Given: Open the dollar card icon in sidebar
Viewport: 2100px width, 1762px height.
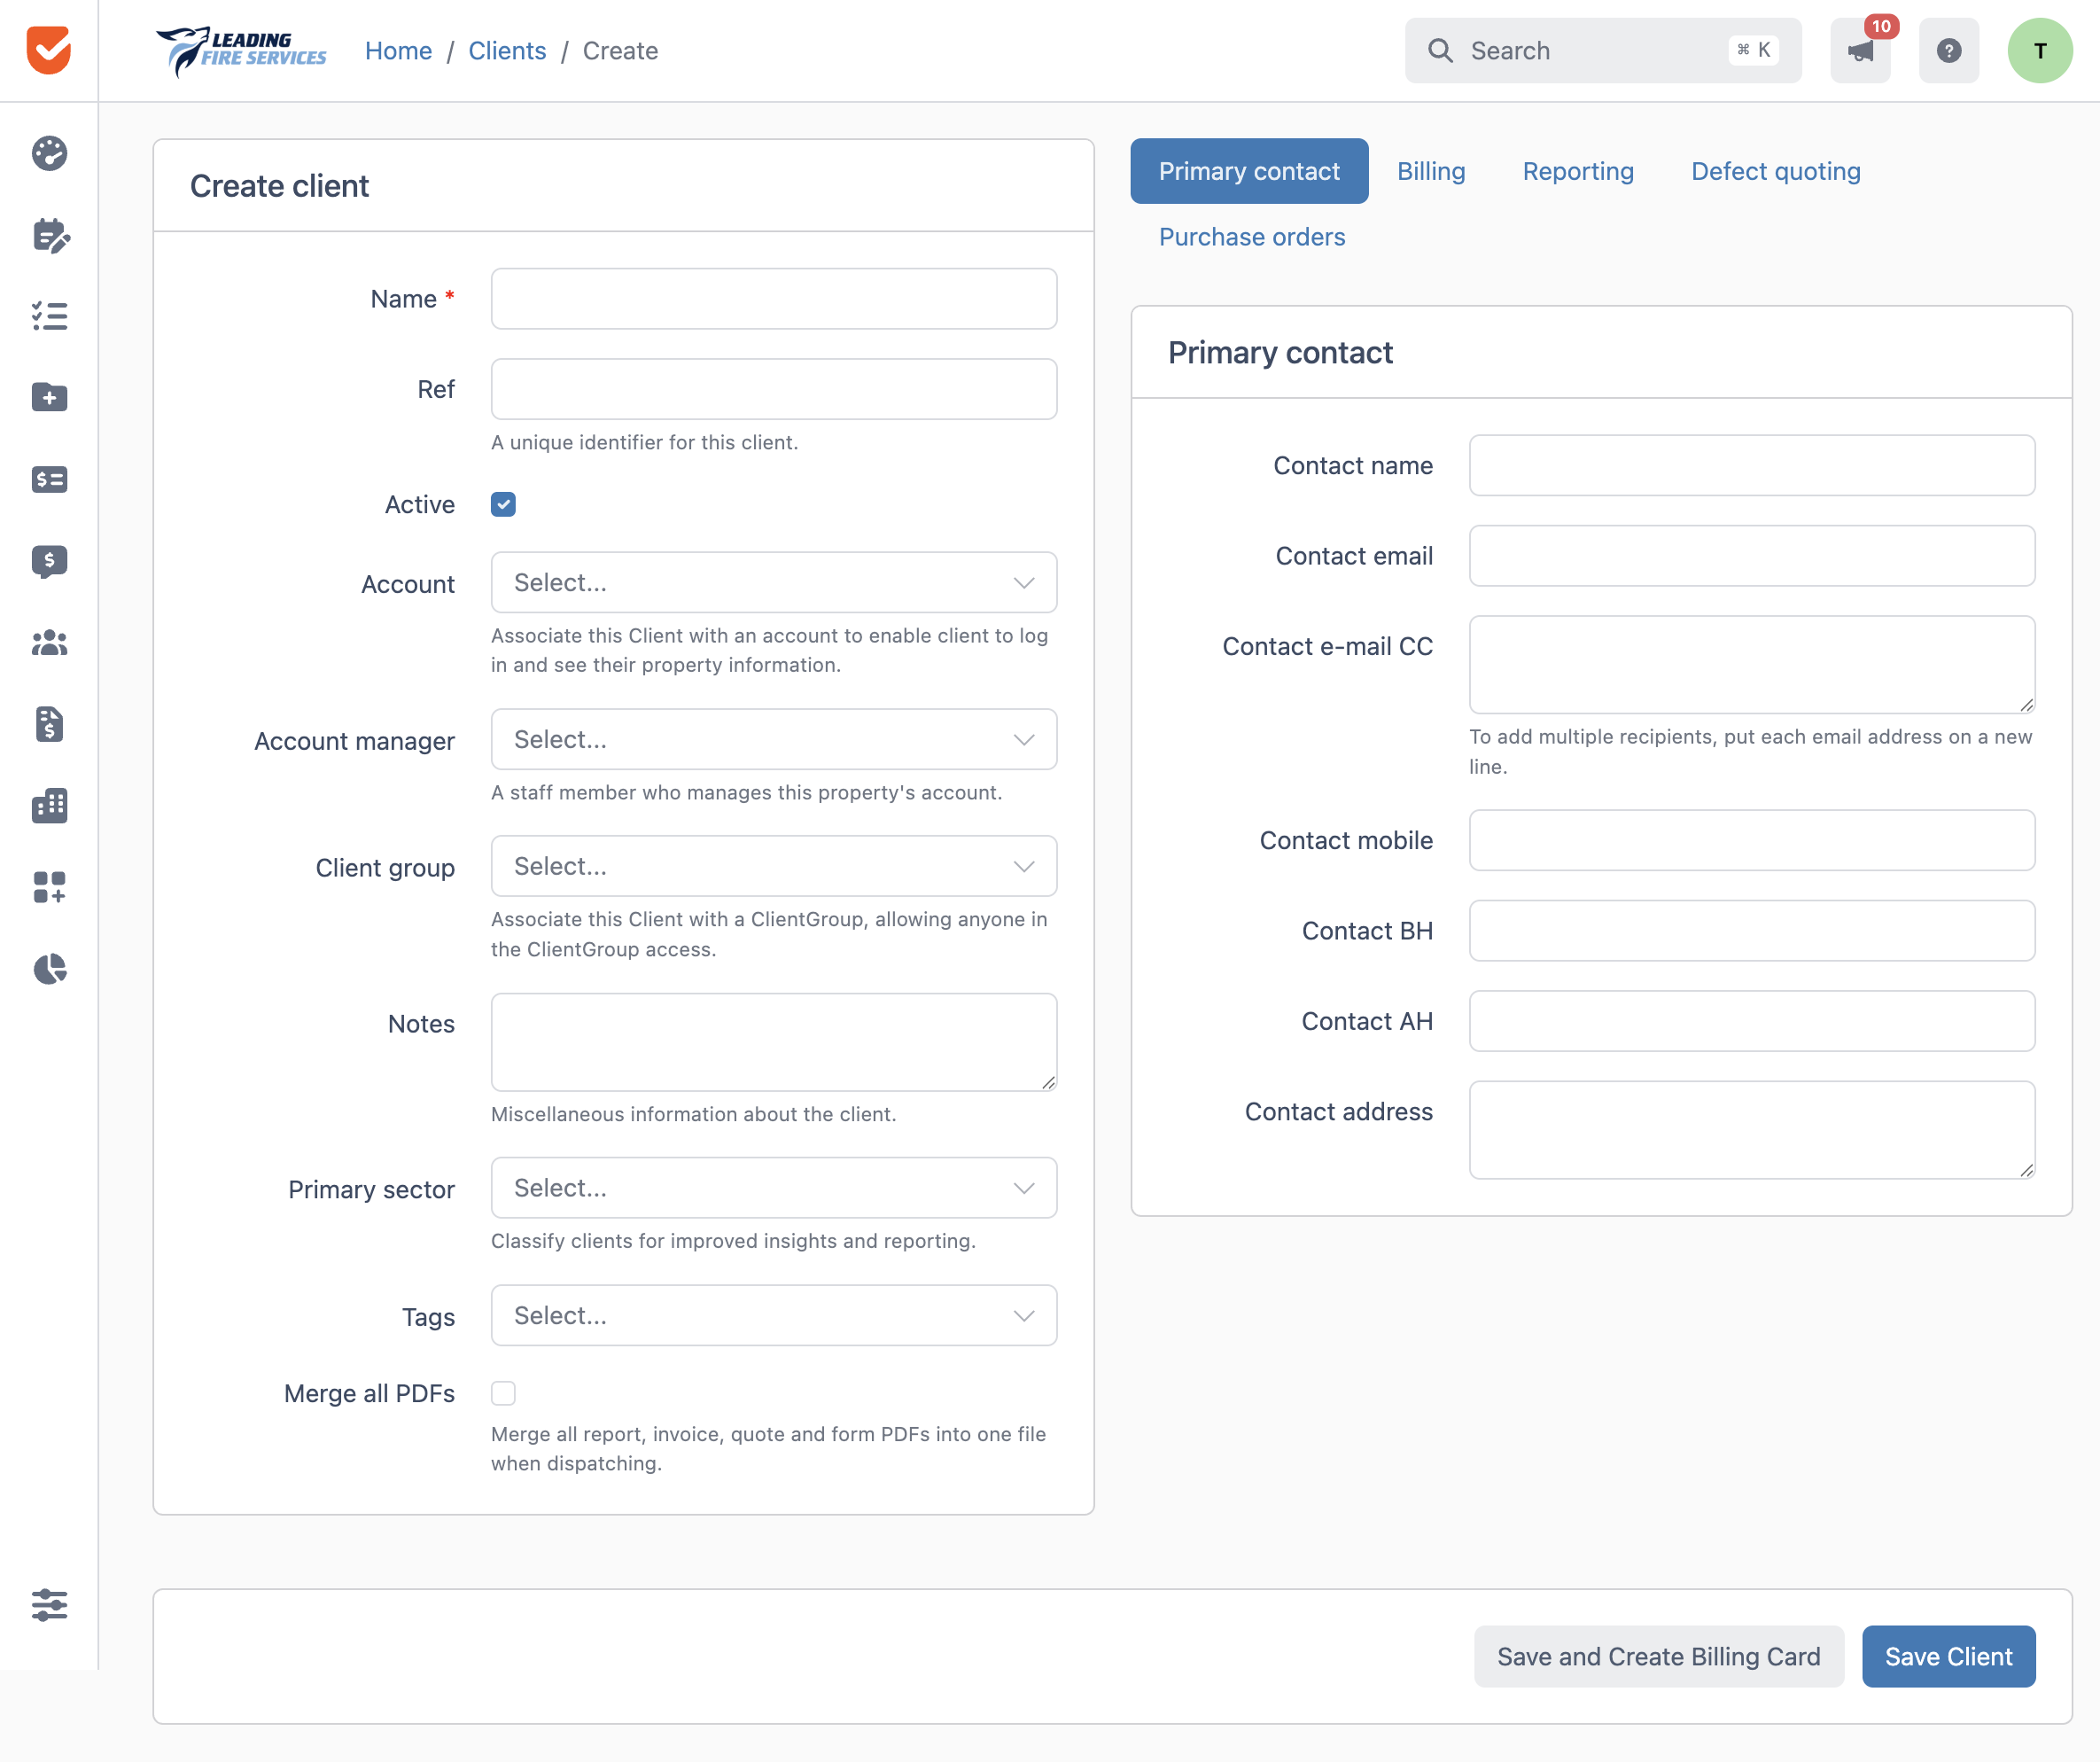Looking at the screenshot, I should coord(49,479).
